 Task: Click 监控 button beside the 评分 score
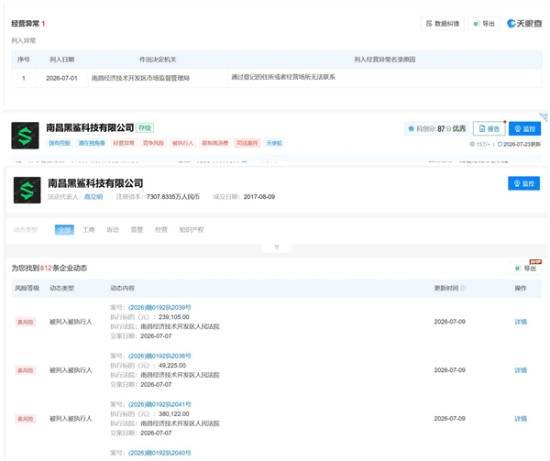(524, 129)
